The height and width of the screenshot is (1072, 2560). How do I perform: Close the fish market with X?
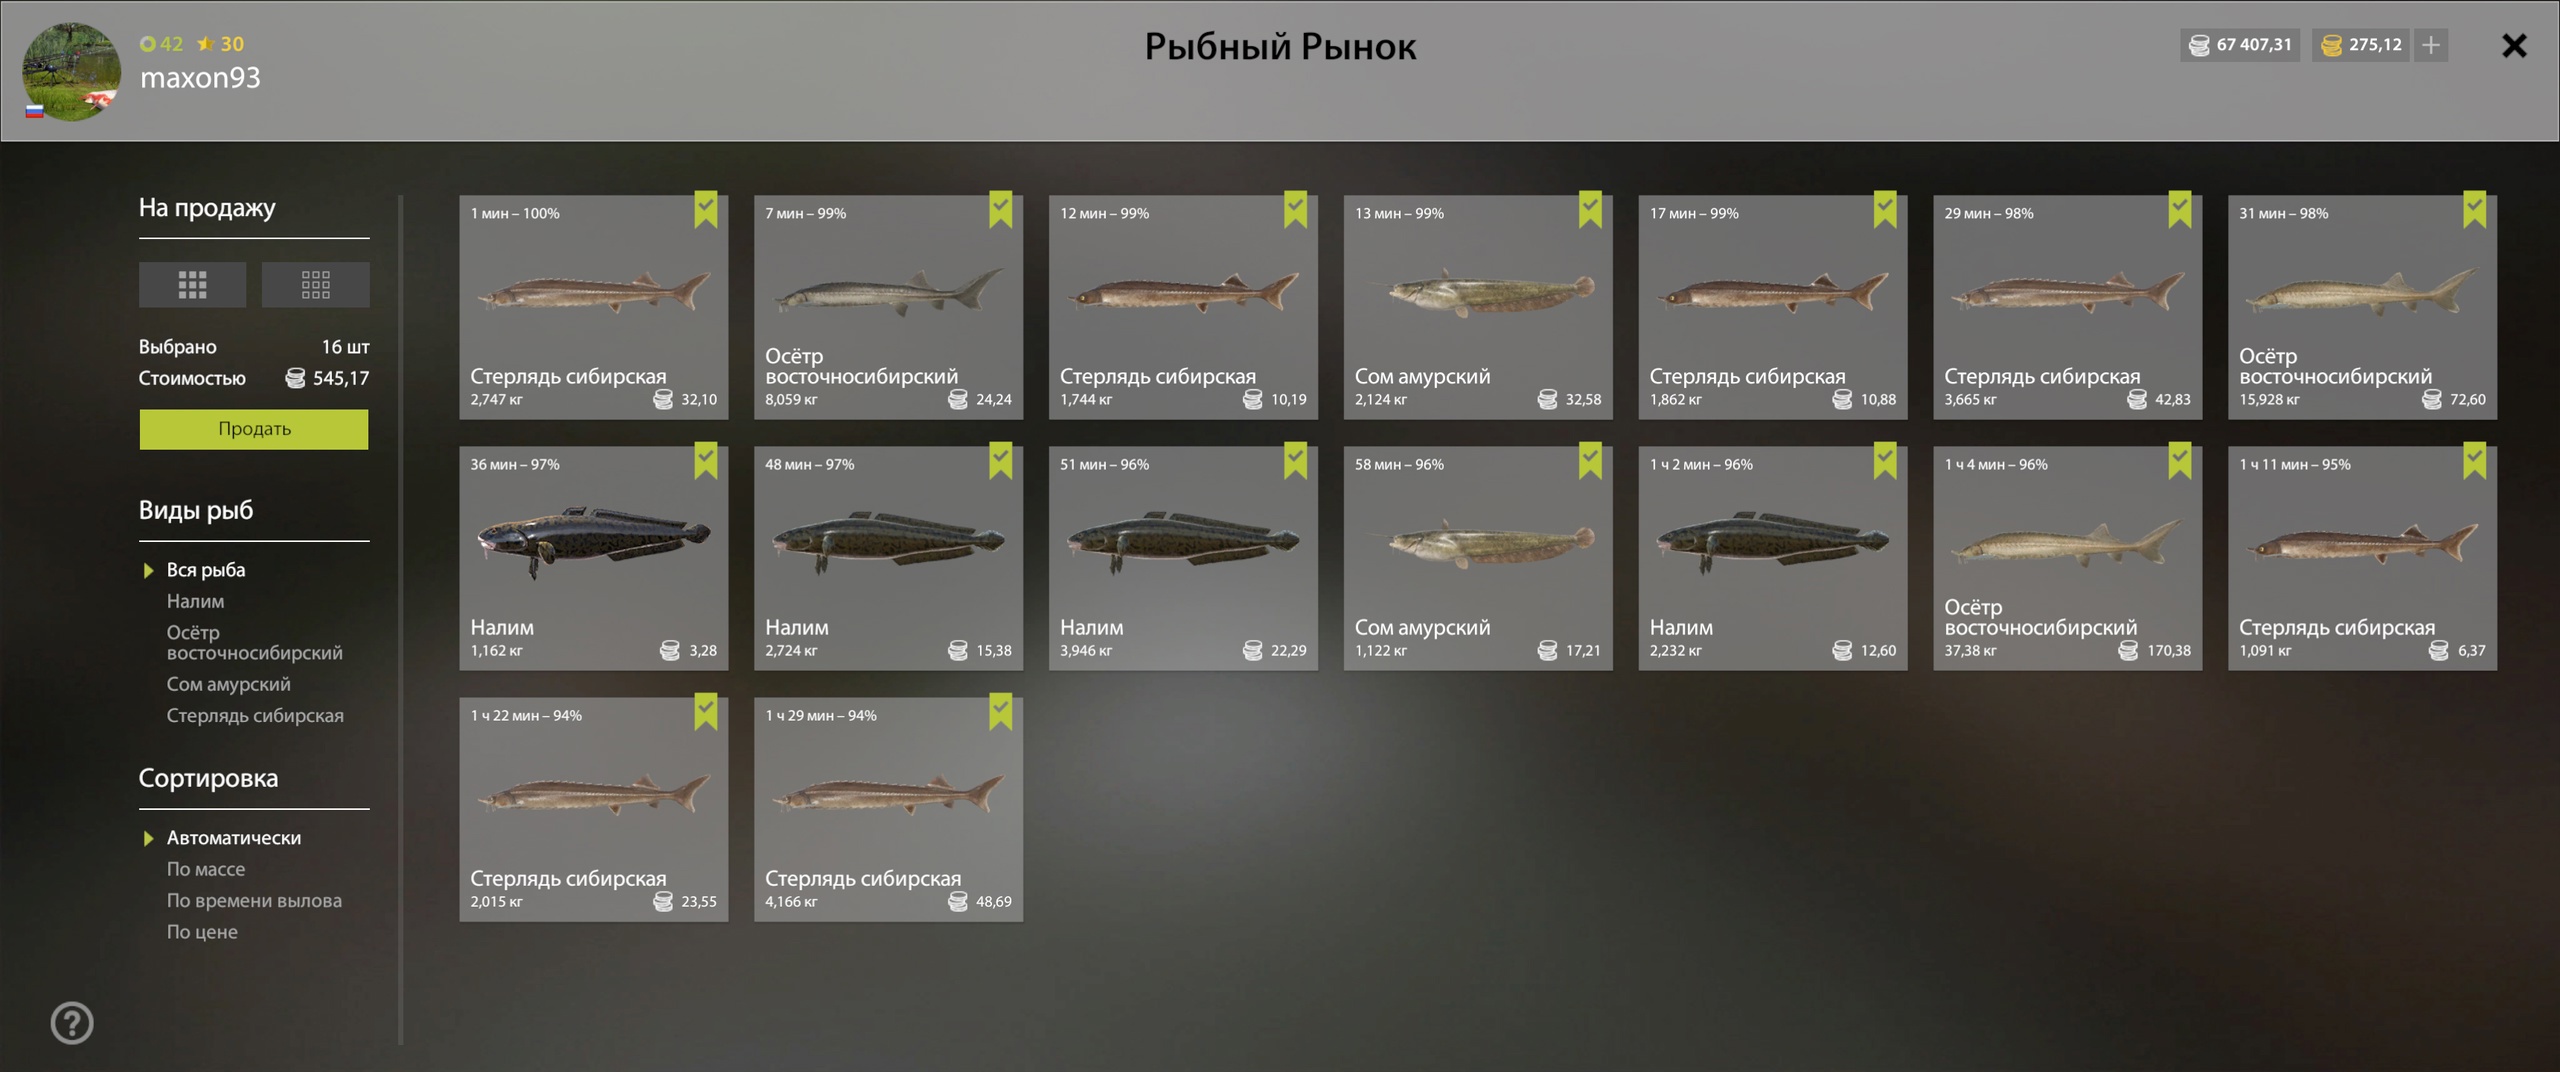click(x=2514, y=46)
